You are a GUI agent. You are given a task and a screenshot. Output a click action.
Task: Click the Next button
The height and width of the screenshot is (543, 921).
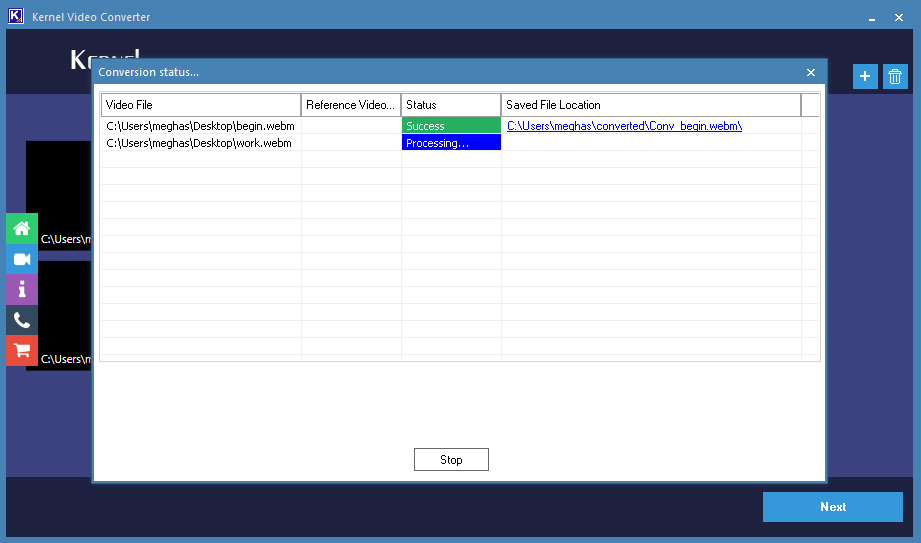(x=833, y=507)
